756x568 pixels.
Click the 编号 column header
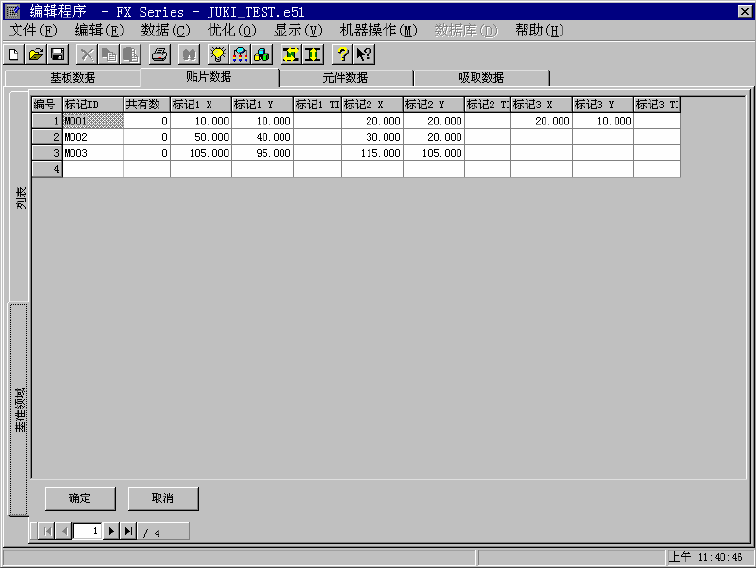click(47, 104)
